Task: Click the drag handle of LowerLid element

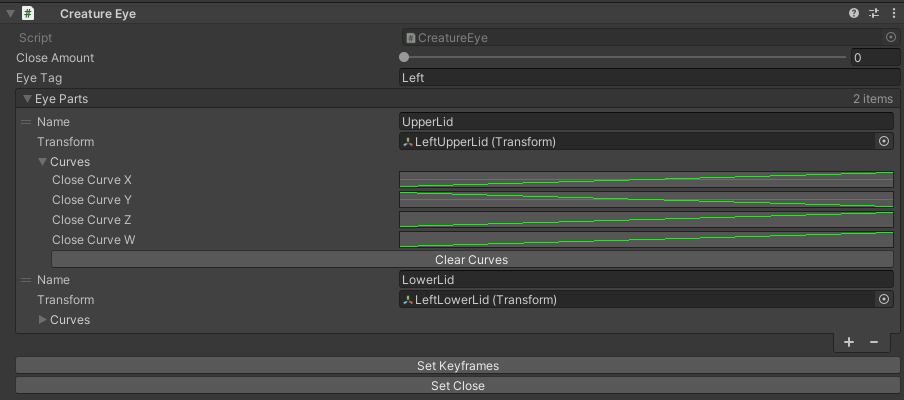Action: (26, 280)
